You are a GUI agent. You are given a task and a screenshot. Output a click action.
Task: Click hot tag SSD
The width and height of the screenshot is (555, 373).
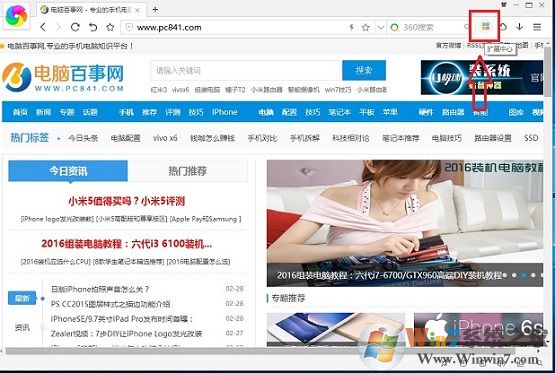coord(531,138)
